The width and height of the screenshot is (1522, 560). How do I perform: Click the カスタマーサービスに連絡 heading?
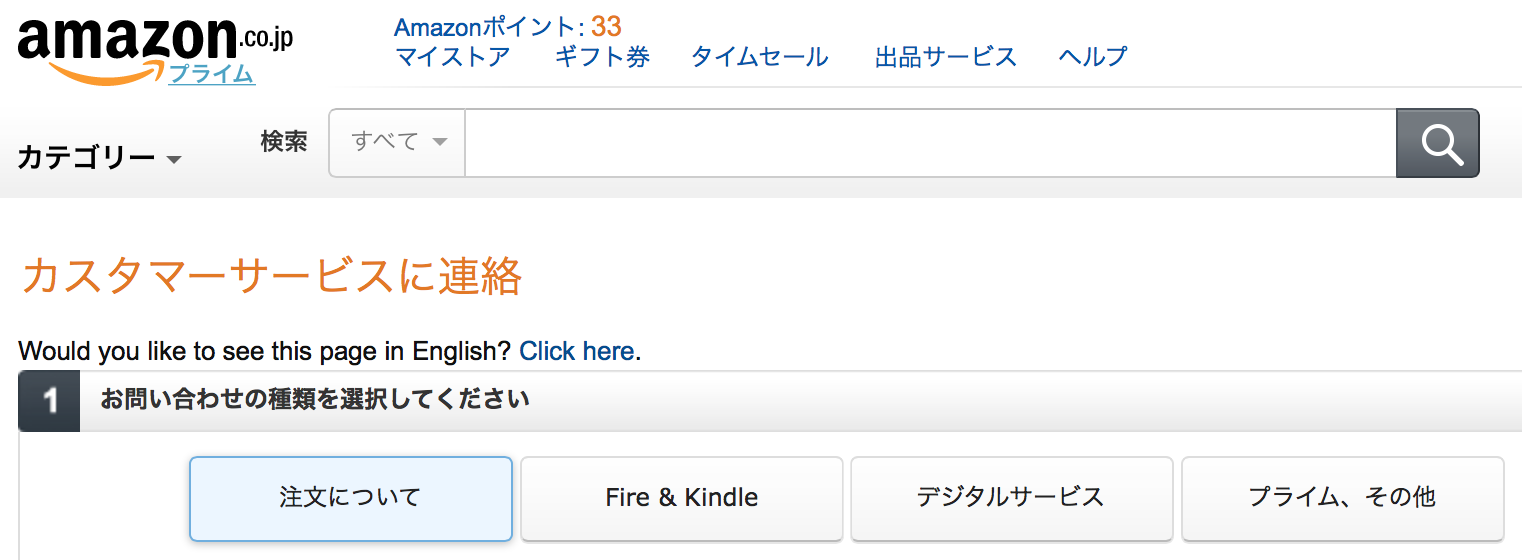[271, 276]
